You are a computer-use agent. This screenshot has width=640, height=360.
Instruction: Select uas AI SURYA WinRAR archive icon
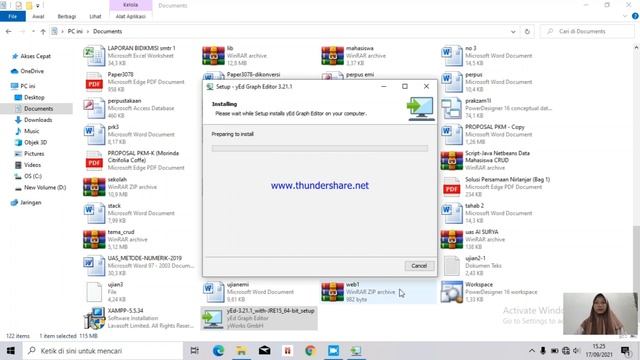(x=452, y=240)
